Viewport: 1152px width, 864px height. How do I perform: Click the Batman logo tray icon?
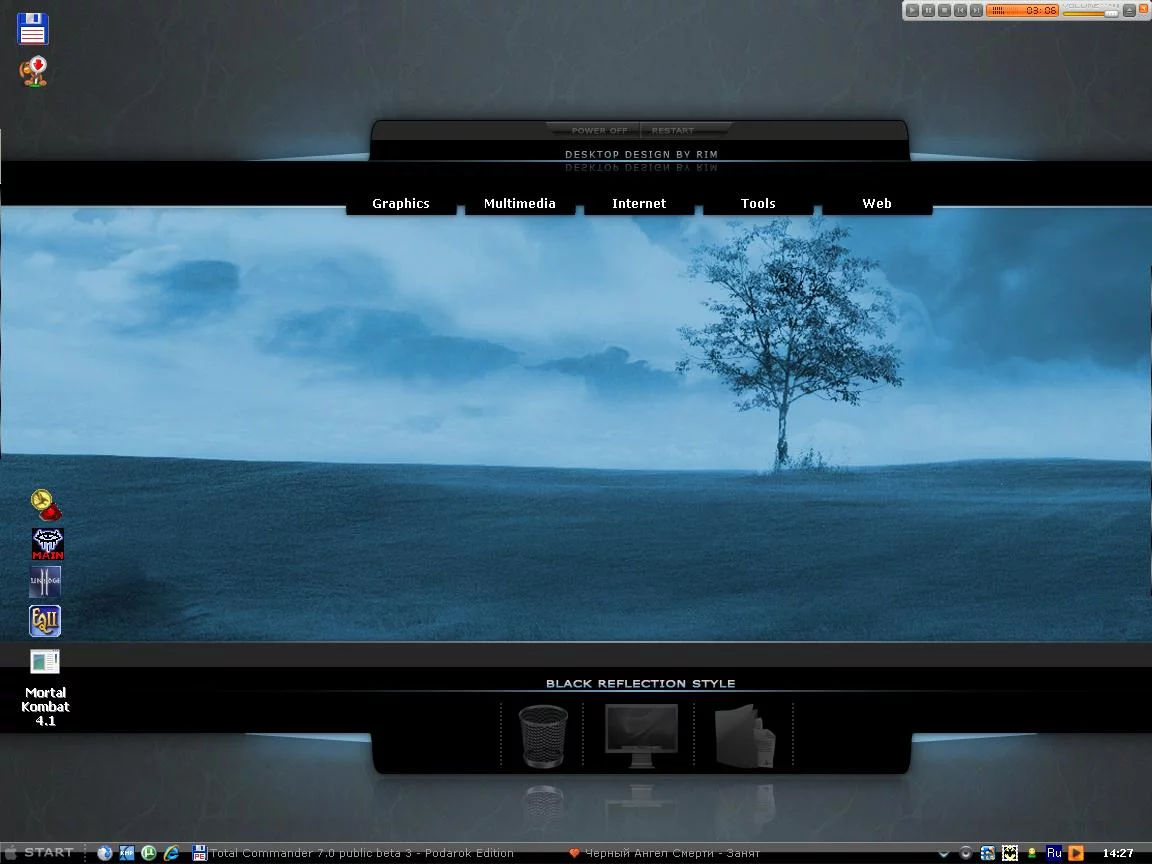(1010, 853)
